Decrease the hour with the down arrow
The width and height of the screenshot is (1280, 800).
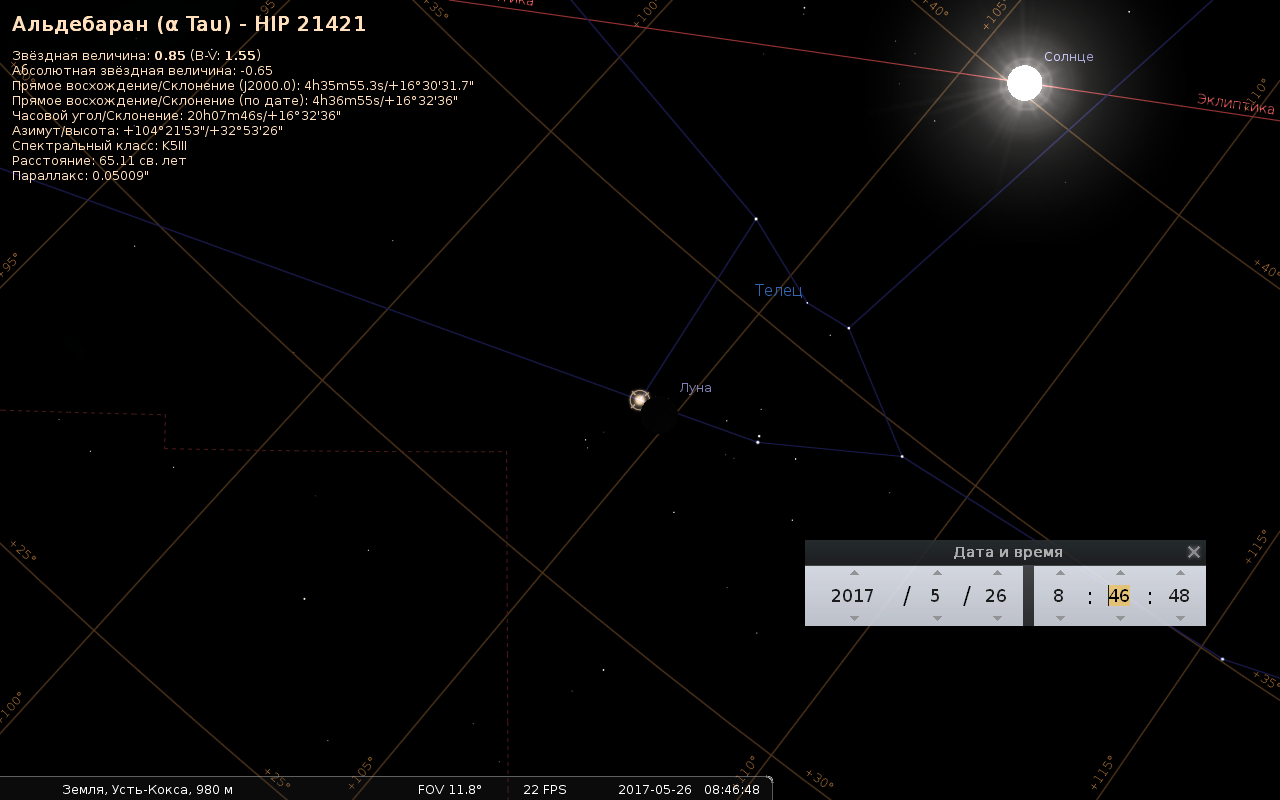[1060, 618]
